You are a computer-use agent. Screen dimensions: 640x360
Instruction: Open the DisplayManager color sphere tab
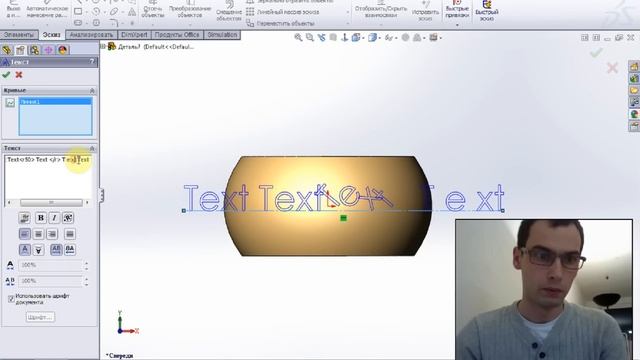pos(62,50)
